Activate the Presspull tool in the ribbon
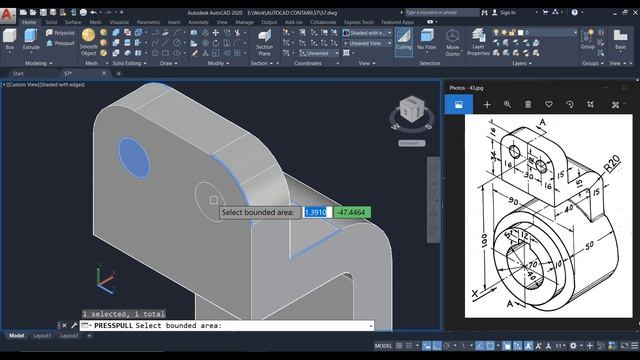Screen dimensions: 640x360 60,43
